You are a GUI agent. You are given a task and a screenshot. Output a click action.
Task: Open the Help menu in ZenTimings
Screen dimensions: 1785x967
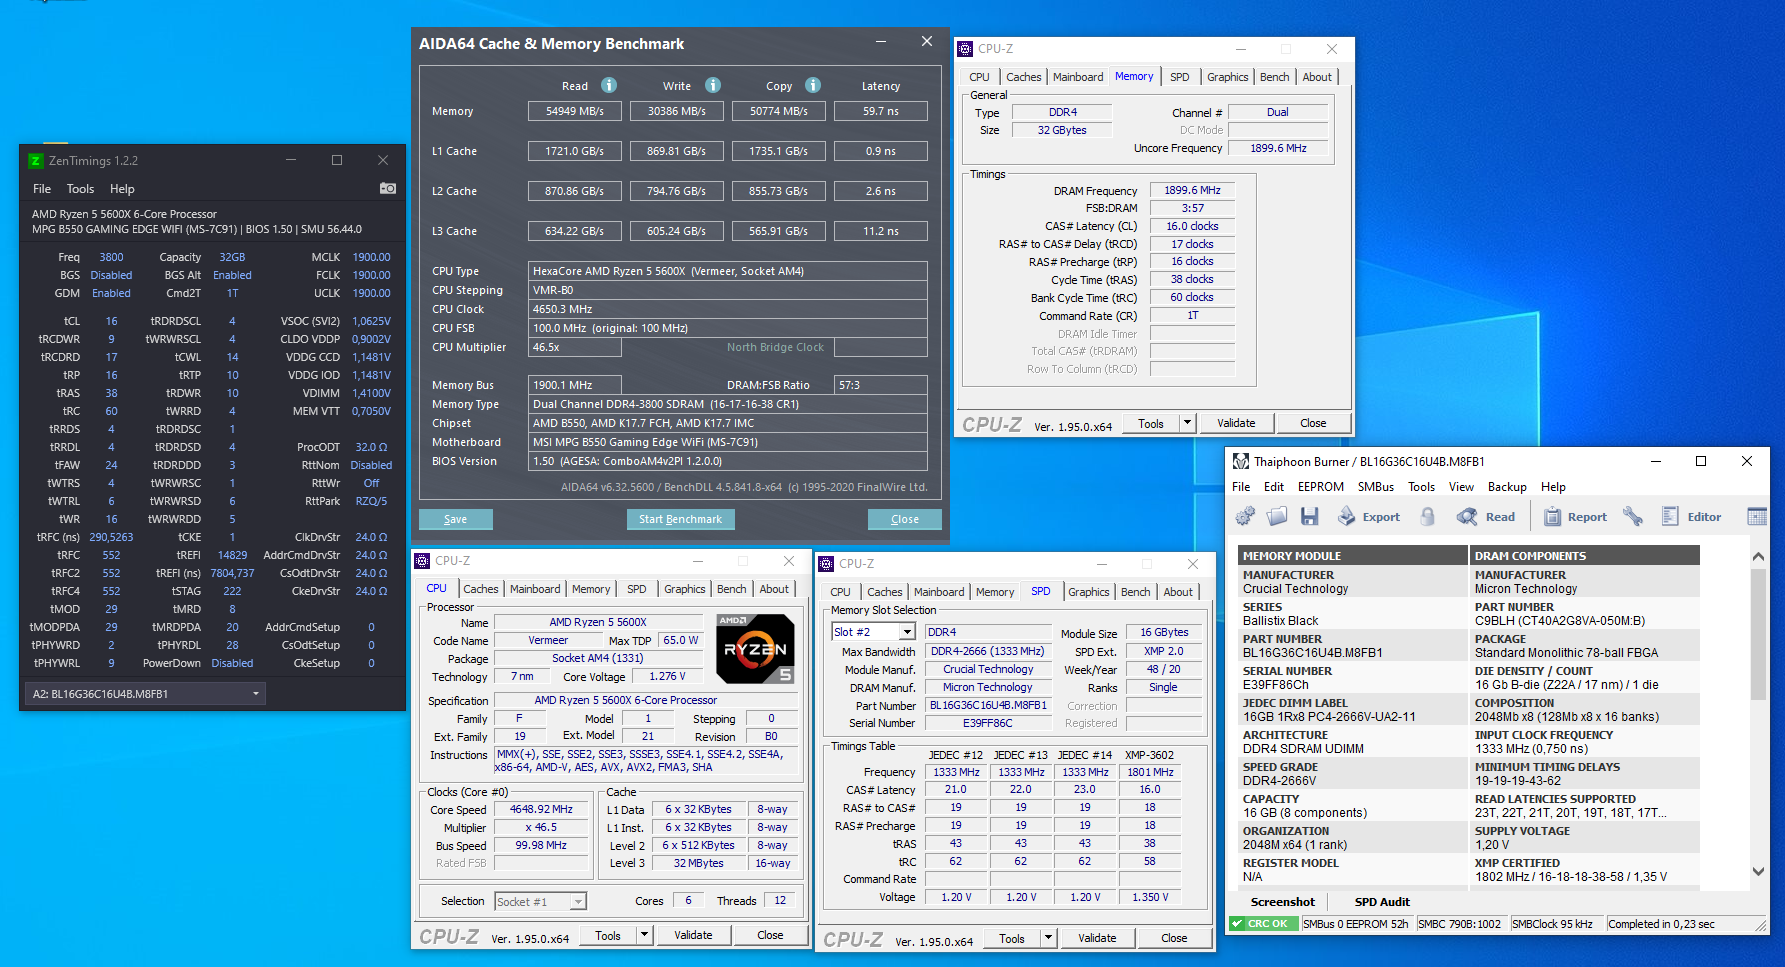point(122,189)
